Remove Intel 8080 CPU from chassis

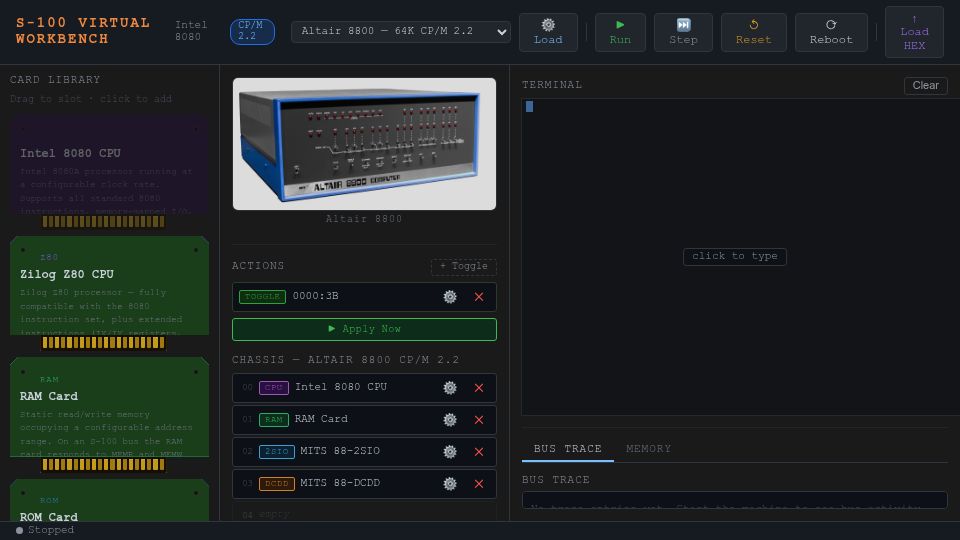click(479, 388)
